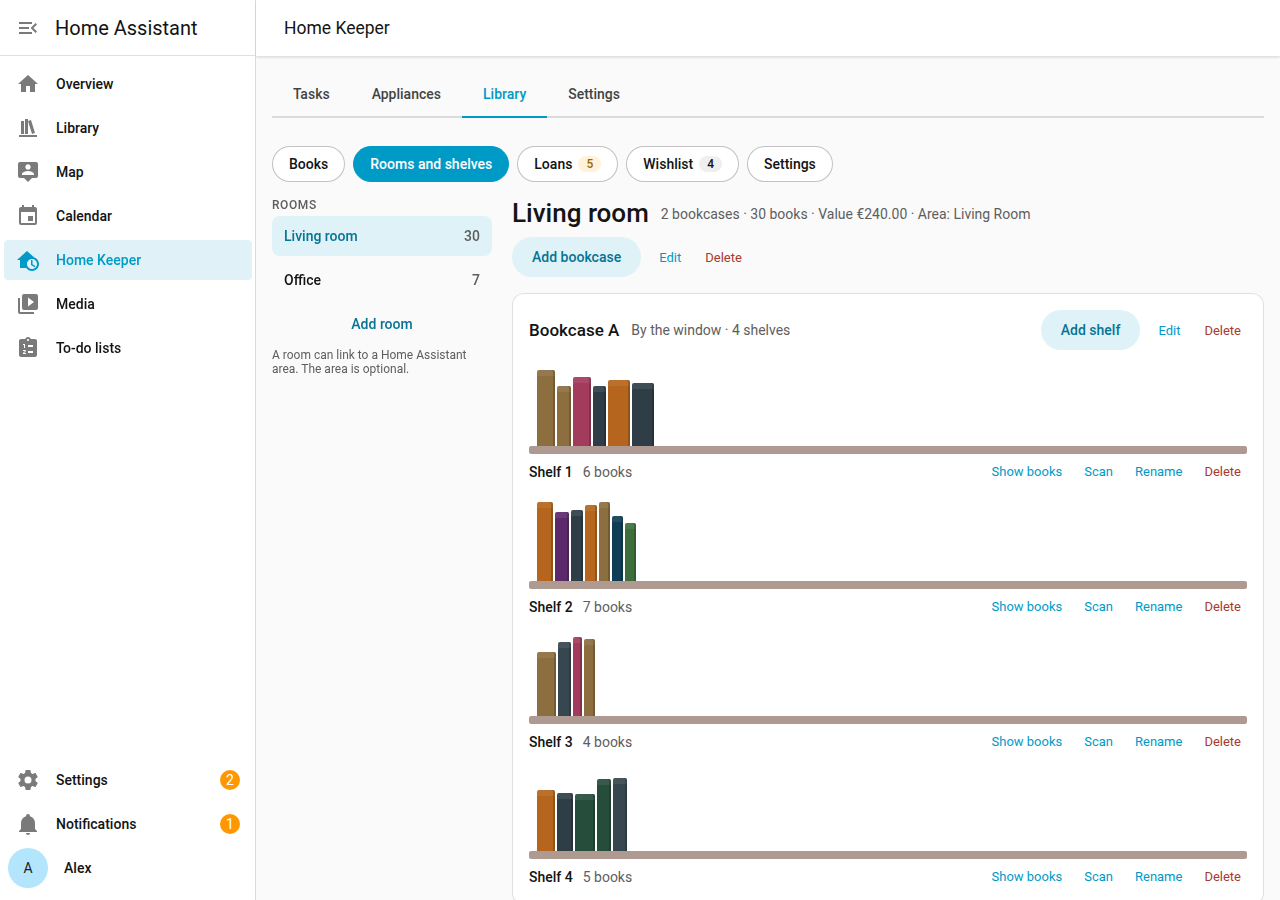Delete Bookcase A
This screenshot has height=900, width=1280.
click(1222, 331)
